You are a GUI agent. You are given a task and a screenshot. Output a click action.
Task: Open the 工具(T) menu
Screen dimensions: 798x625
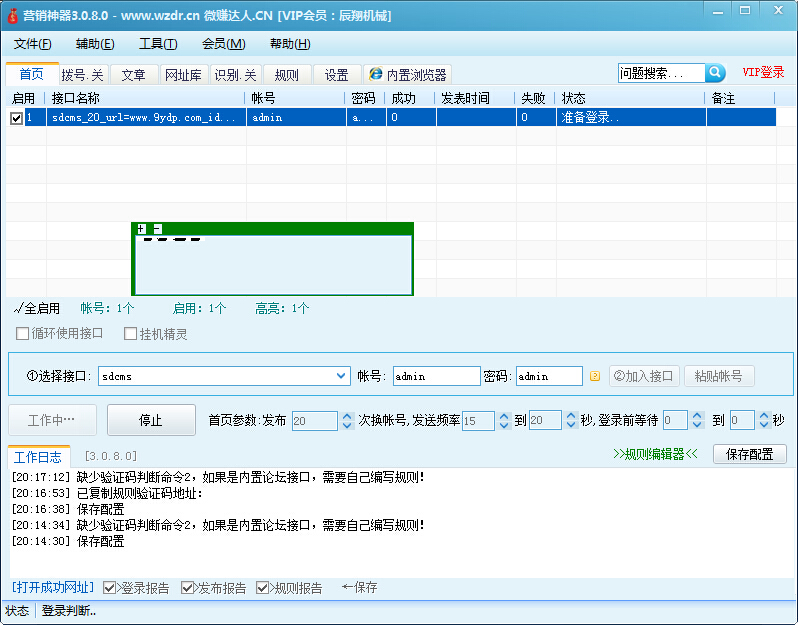pyautogui.click(x=158, y=44)
